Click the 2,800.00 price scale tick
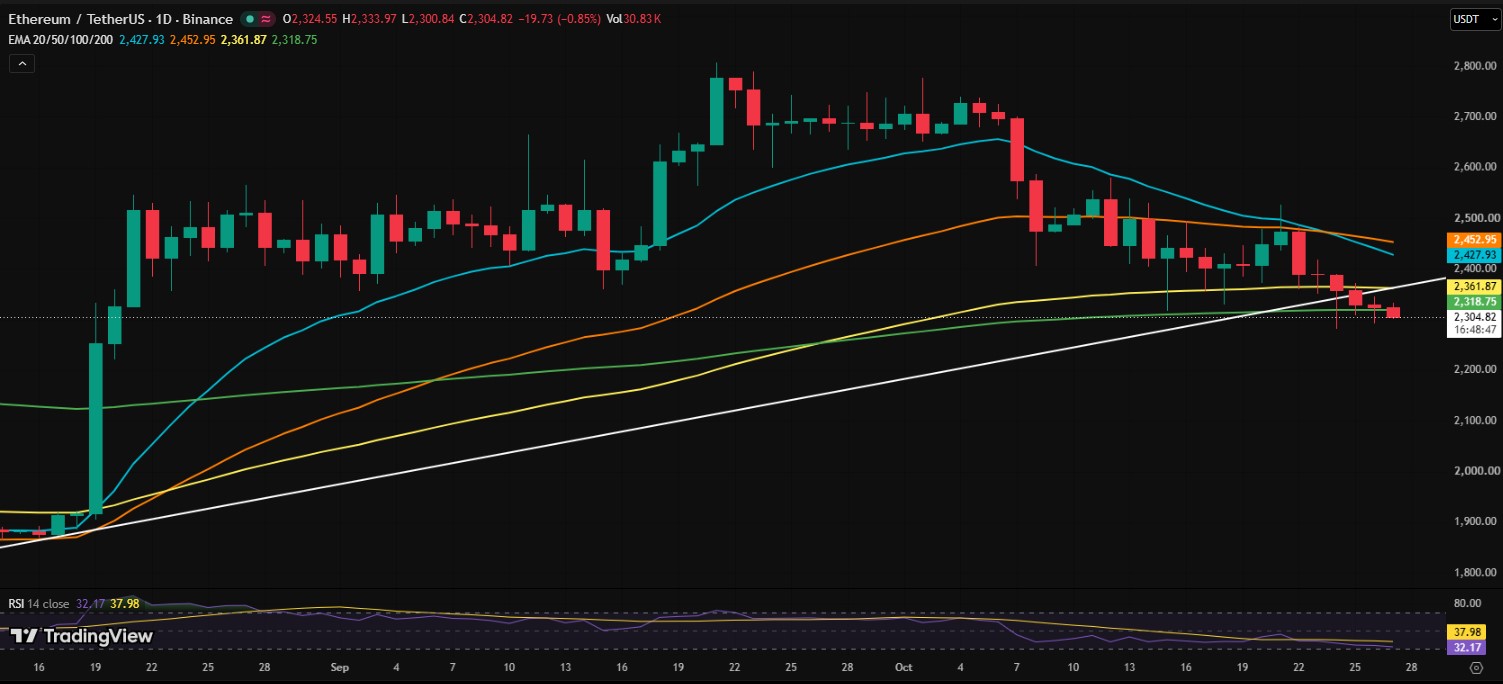1503x684 pixels. pos(1473,66)
